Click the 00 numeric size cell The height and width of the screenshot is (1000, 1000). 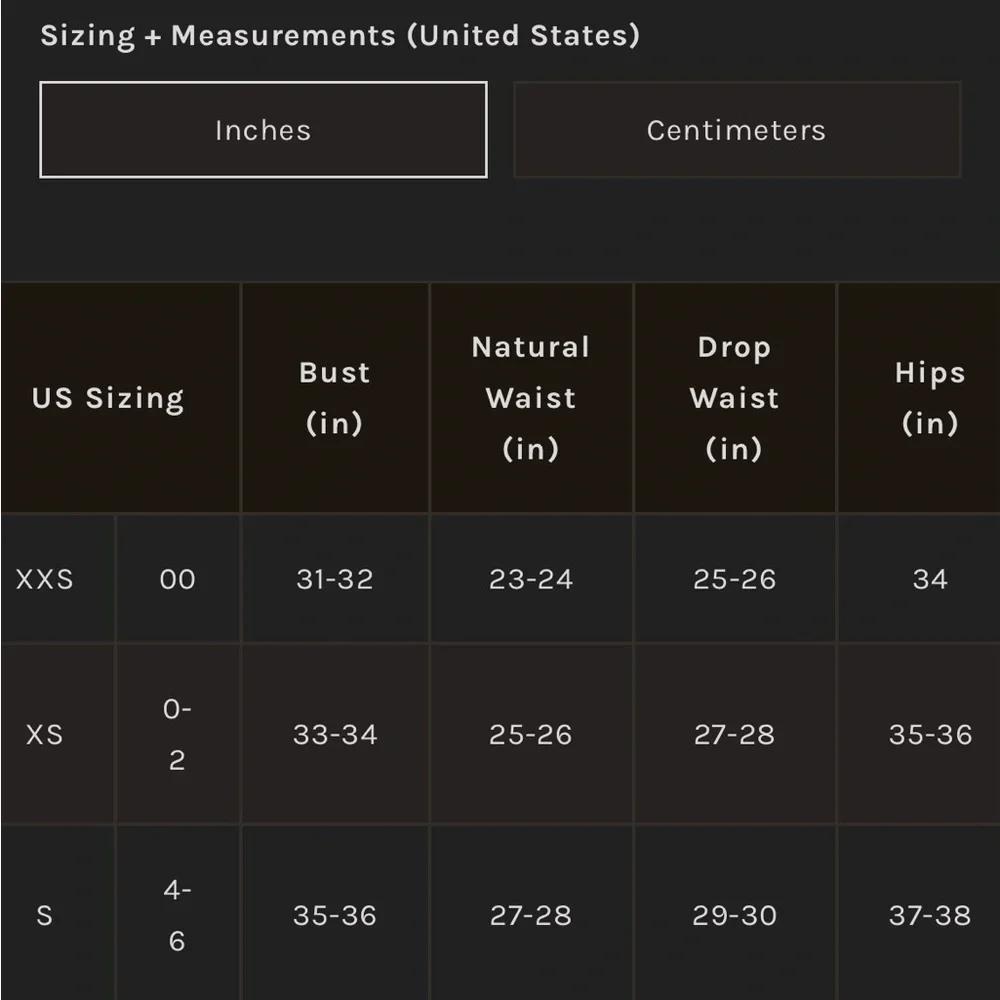pyautogui.click(x=178, y=579)
